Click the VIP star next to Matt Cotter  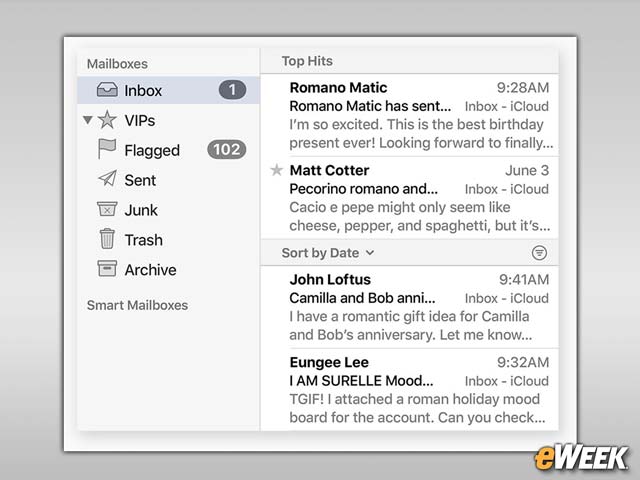(x=277, y=170)
